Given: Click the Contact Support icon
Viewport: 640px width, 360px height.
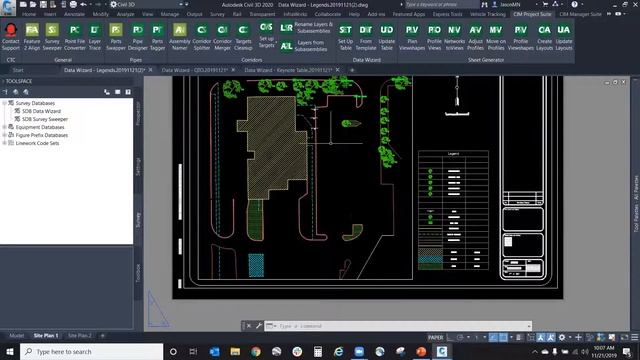Looking at the screenshot, I should (11, 37).
